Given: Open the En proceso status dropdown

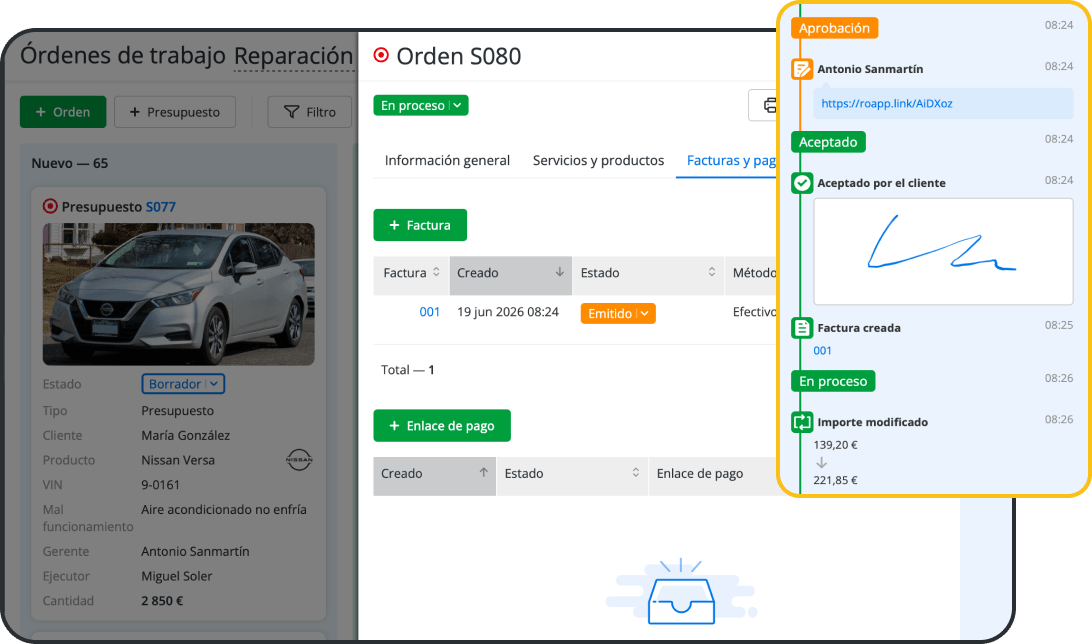Looking at the screenshot, I should 421,105.
